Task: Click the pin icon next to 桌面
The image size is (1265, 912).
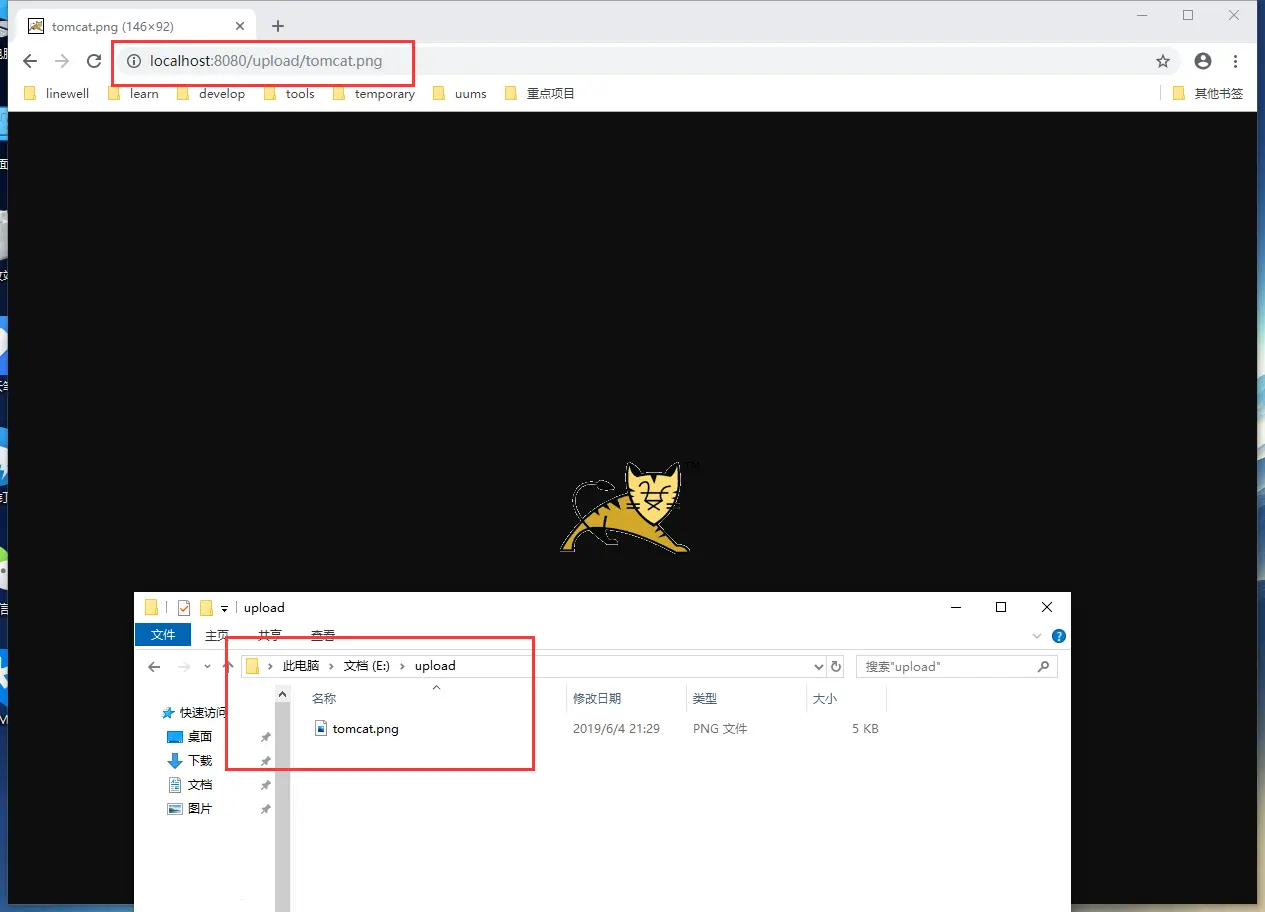Action: 265,737
